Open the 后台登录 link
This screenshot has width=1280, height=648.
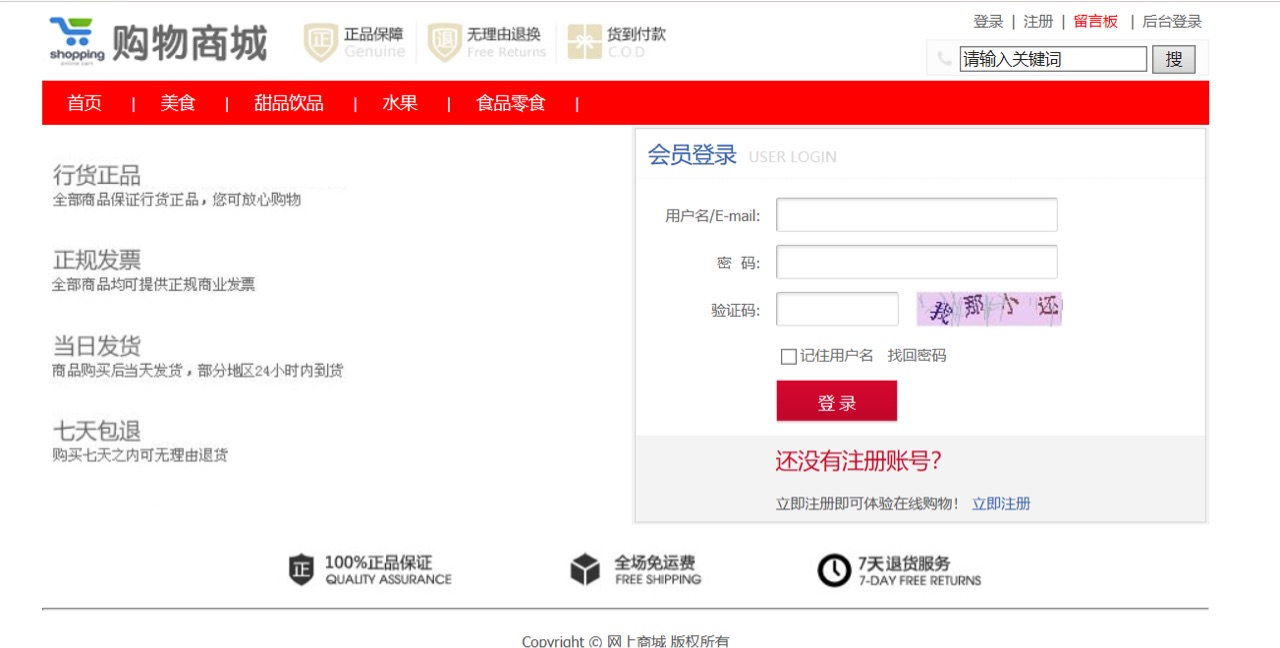click(x=1172, y=21)
